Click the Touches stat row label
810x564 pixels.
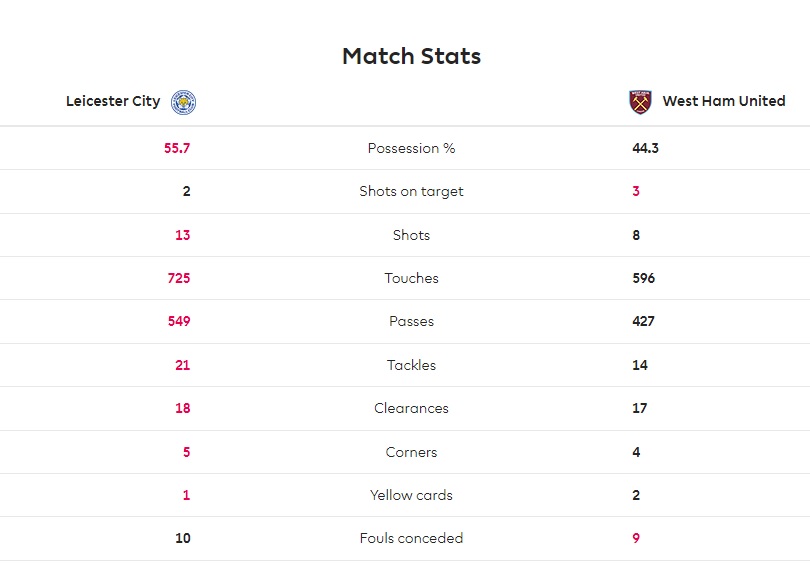click(x=412, y=278)
